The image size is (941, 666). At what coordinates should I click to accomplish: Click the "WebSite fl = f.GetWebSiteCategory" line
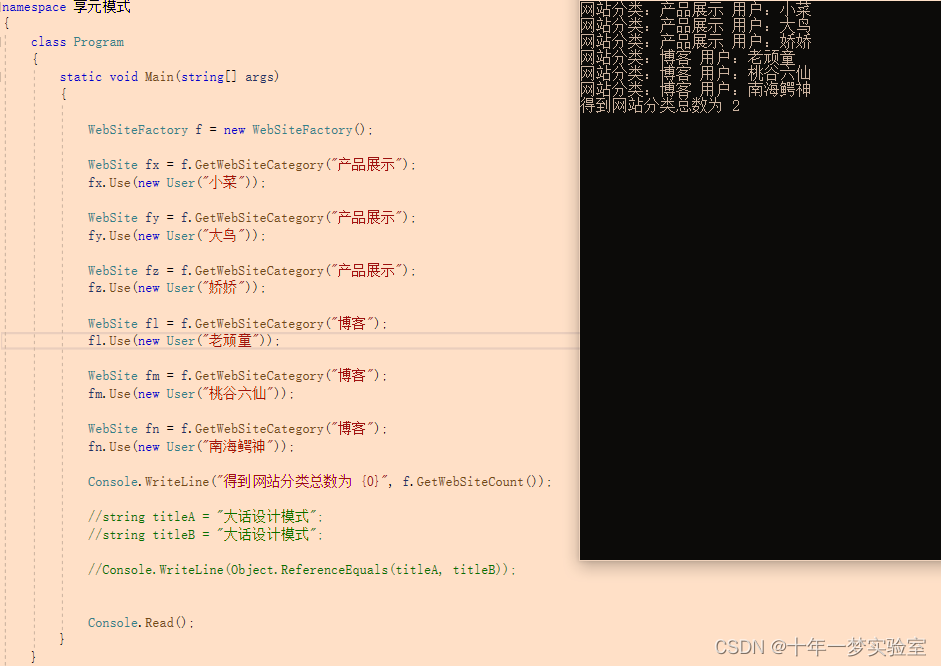(238, 323)
